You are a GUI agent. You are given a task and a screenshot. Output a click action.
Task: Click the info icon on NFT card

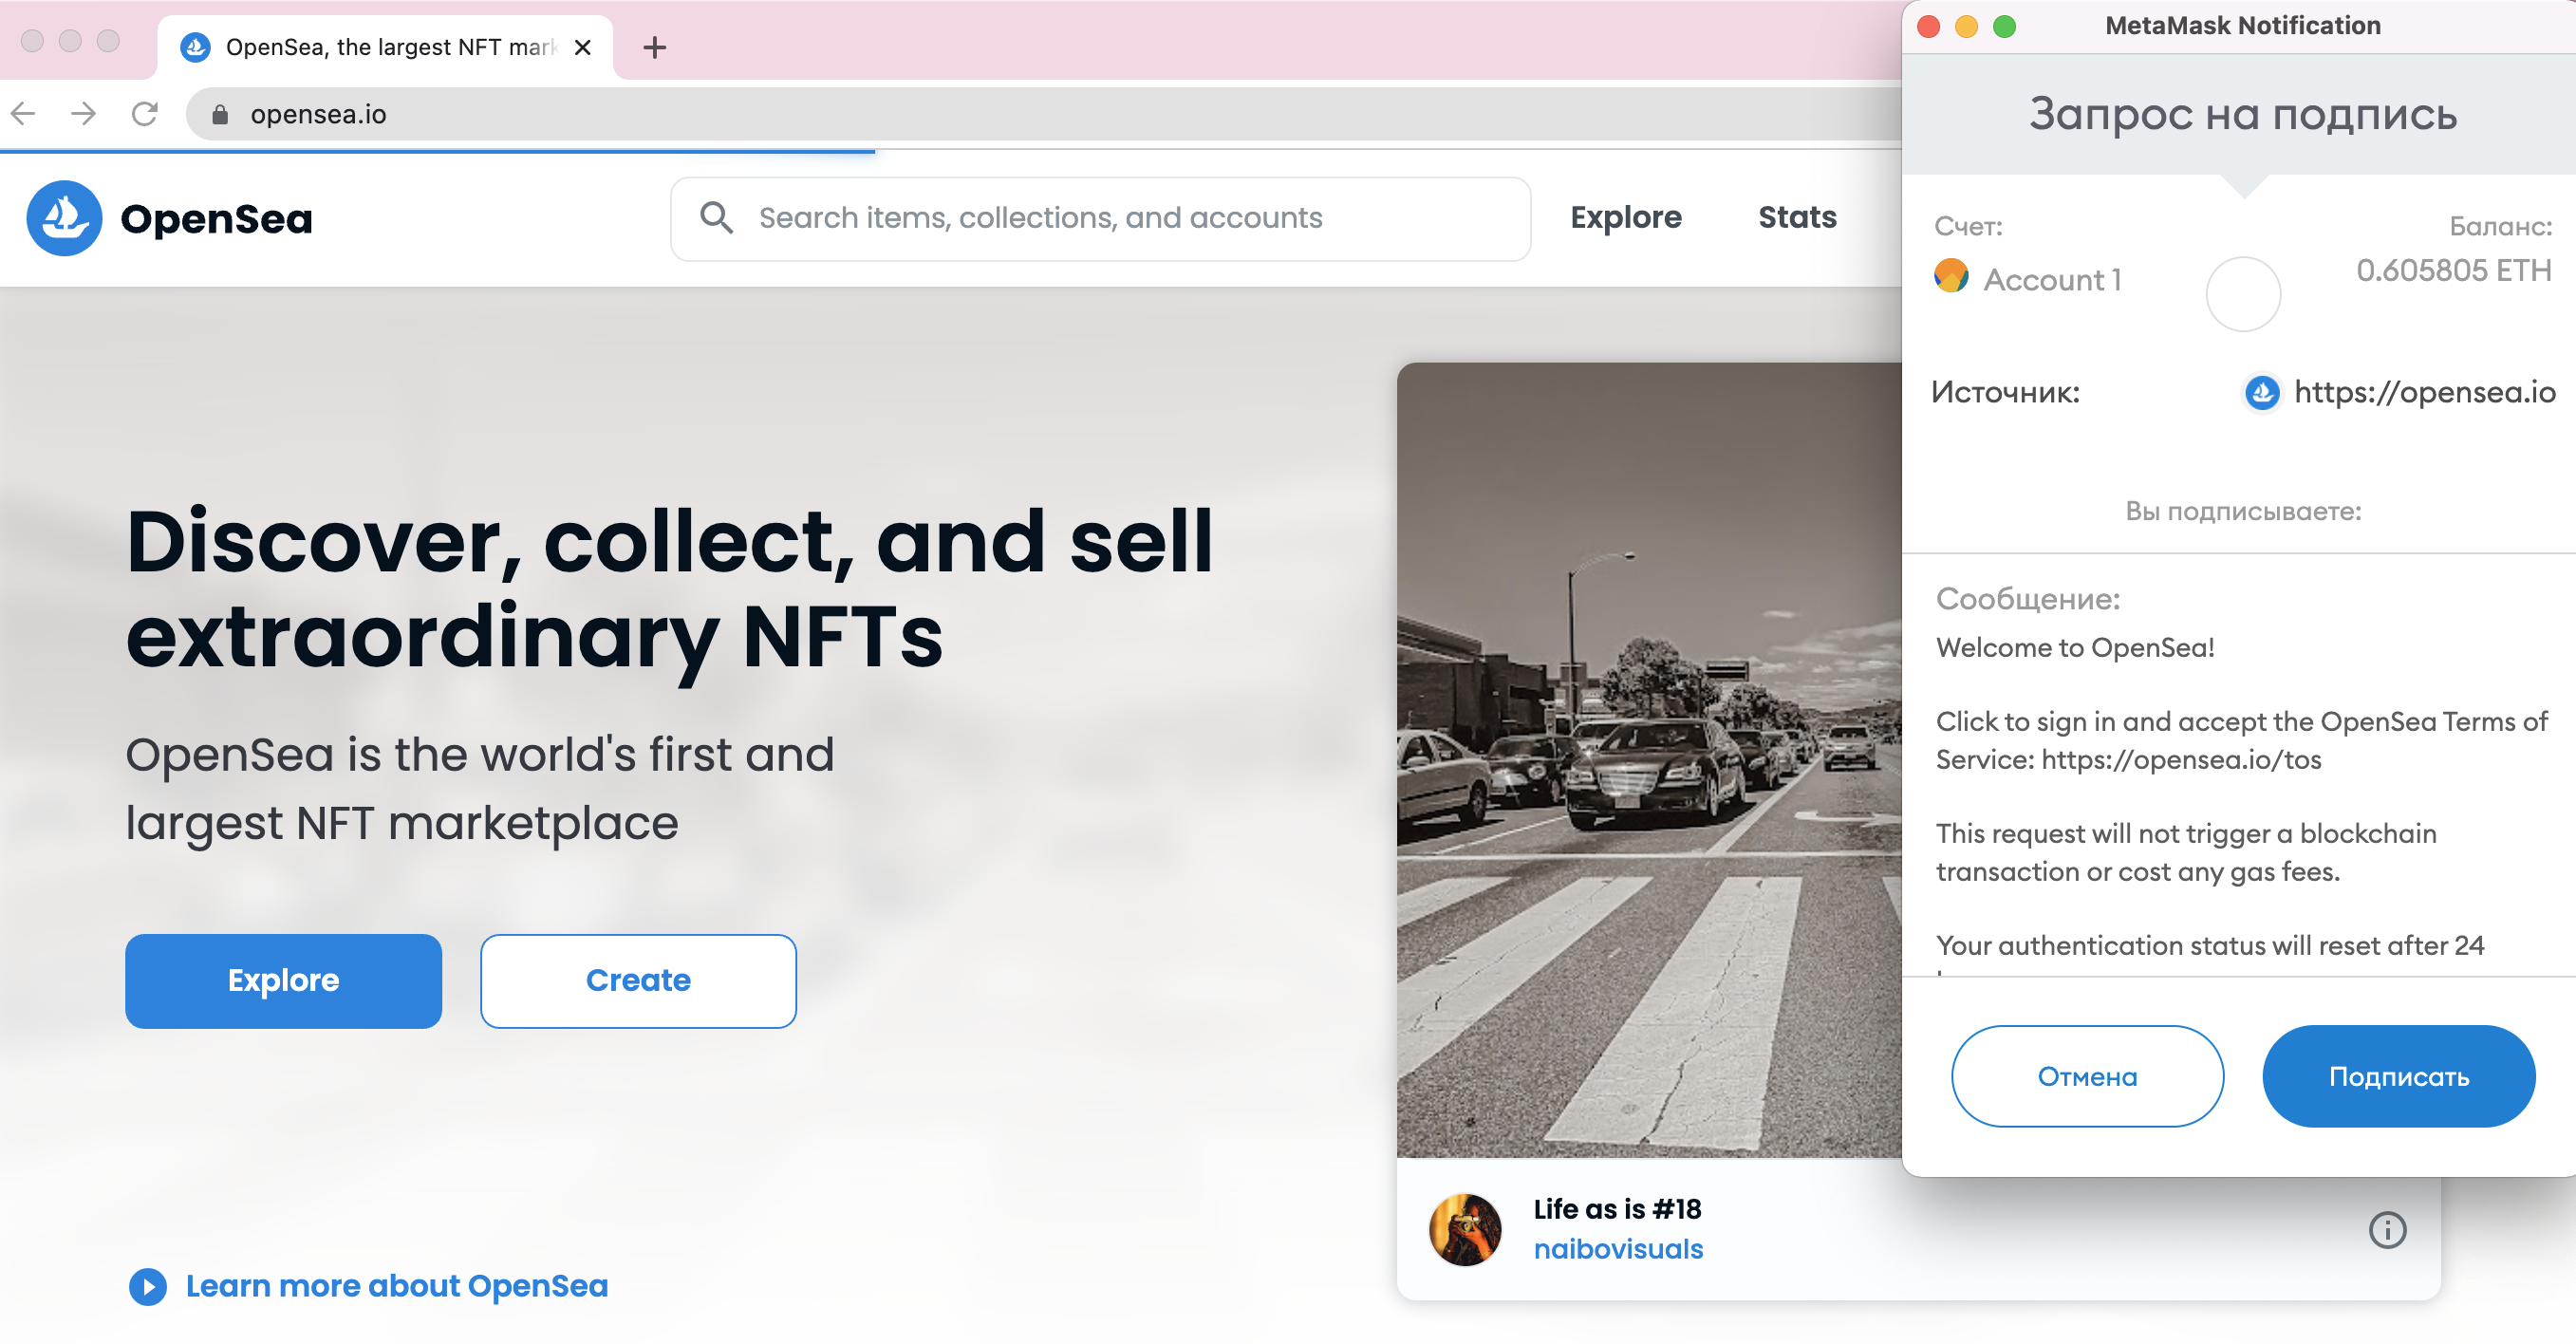click(x=2387, y=1229)
